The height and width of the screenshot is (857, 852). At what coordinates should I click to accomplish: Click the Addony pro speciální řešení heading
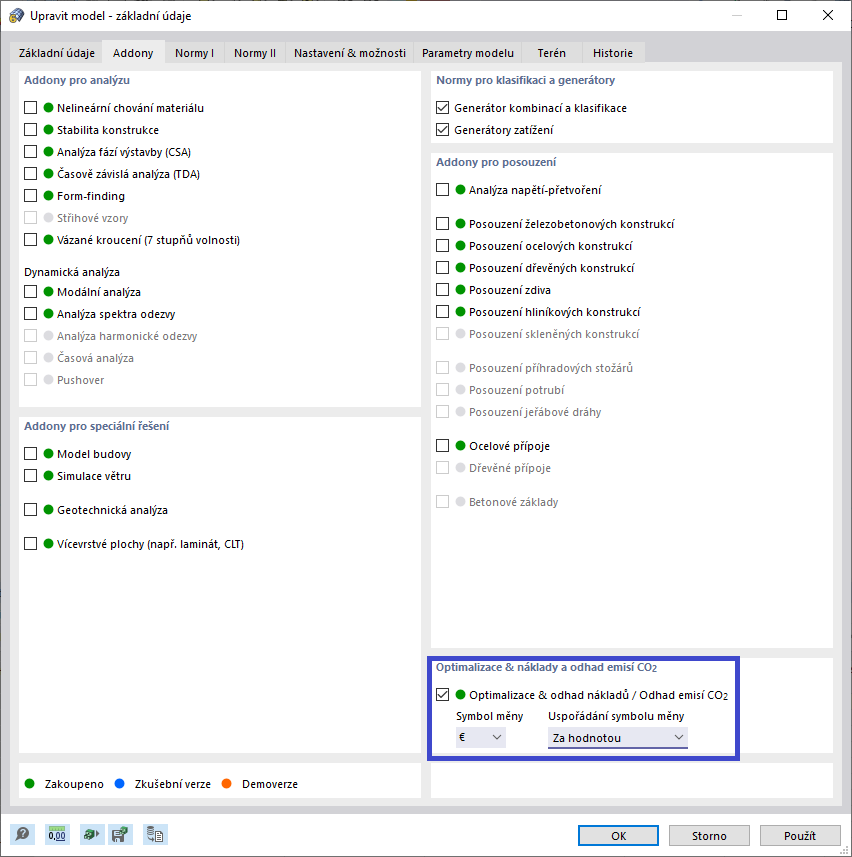click(x=96, y=426)
